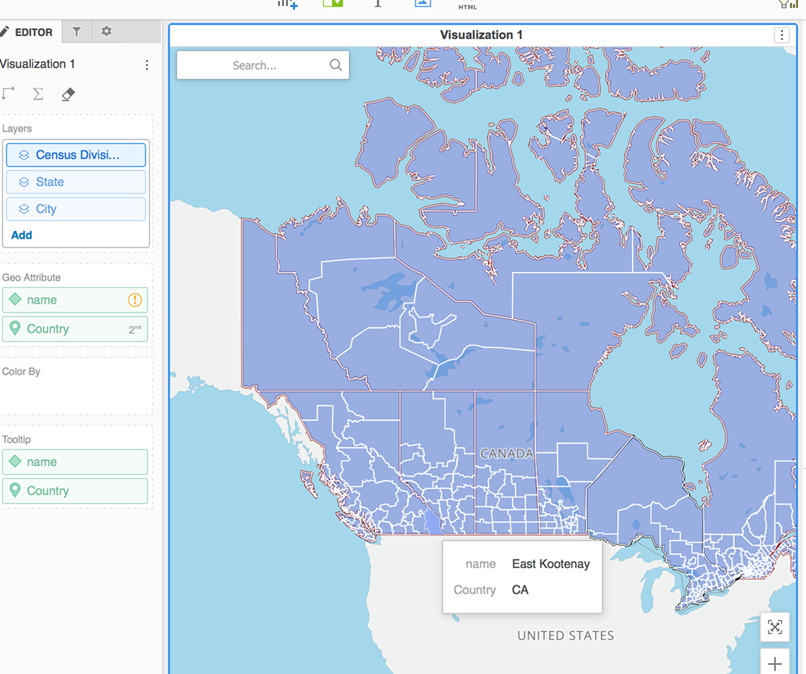Viewport: 806px width, 674px height.
Task: Click the pin icon on Tooltip Country
Action: tap(15, 490)
